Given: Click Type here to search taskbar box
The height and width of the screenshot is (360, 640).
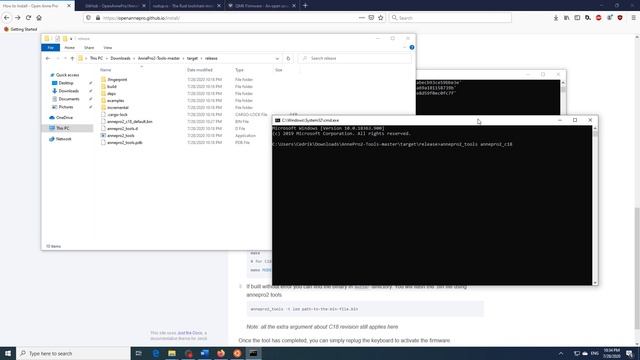Looking at the screenshot, I should click(x=73, y=353).
